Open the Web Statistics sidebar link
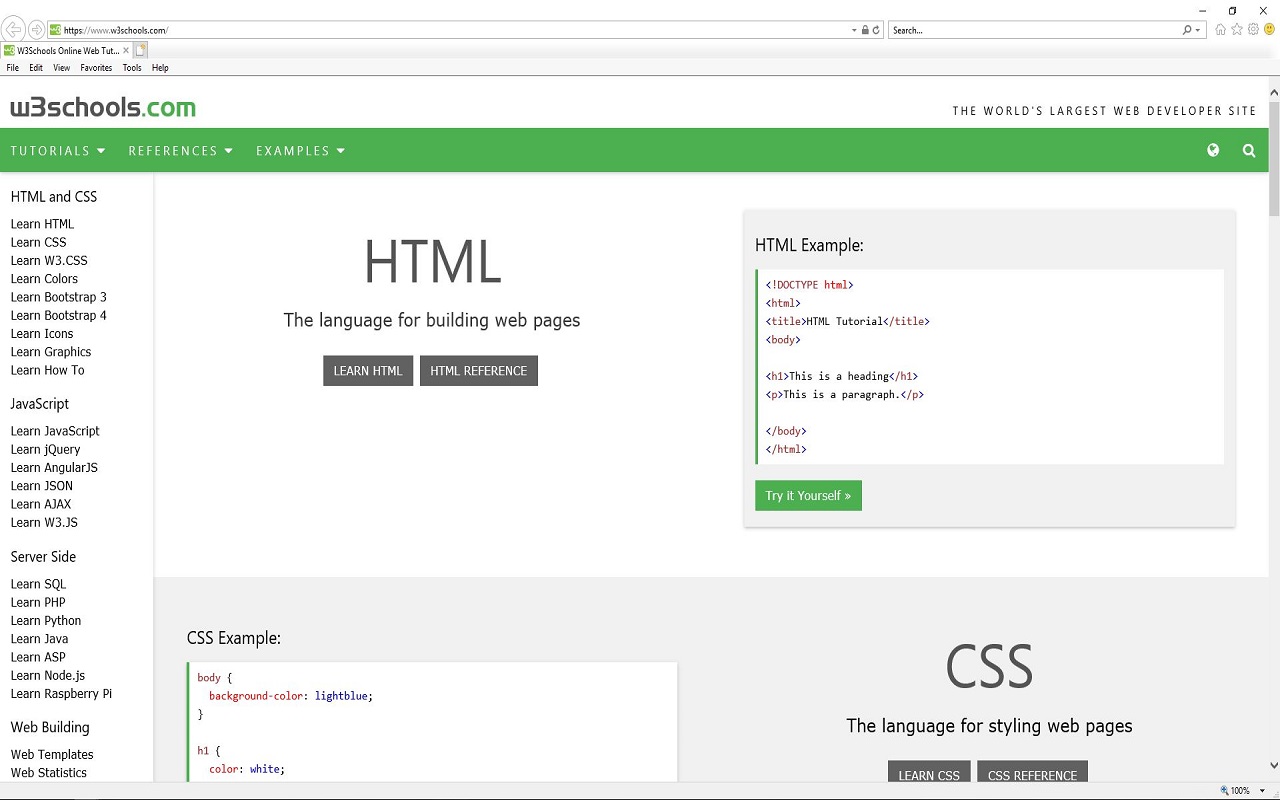 pyautogui.click(x=49, y=773)
